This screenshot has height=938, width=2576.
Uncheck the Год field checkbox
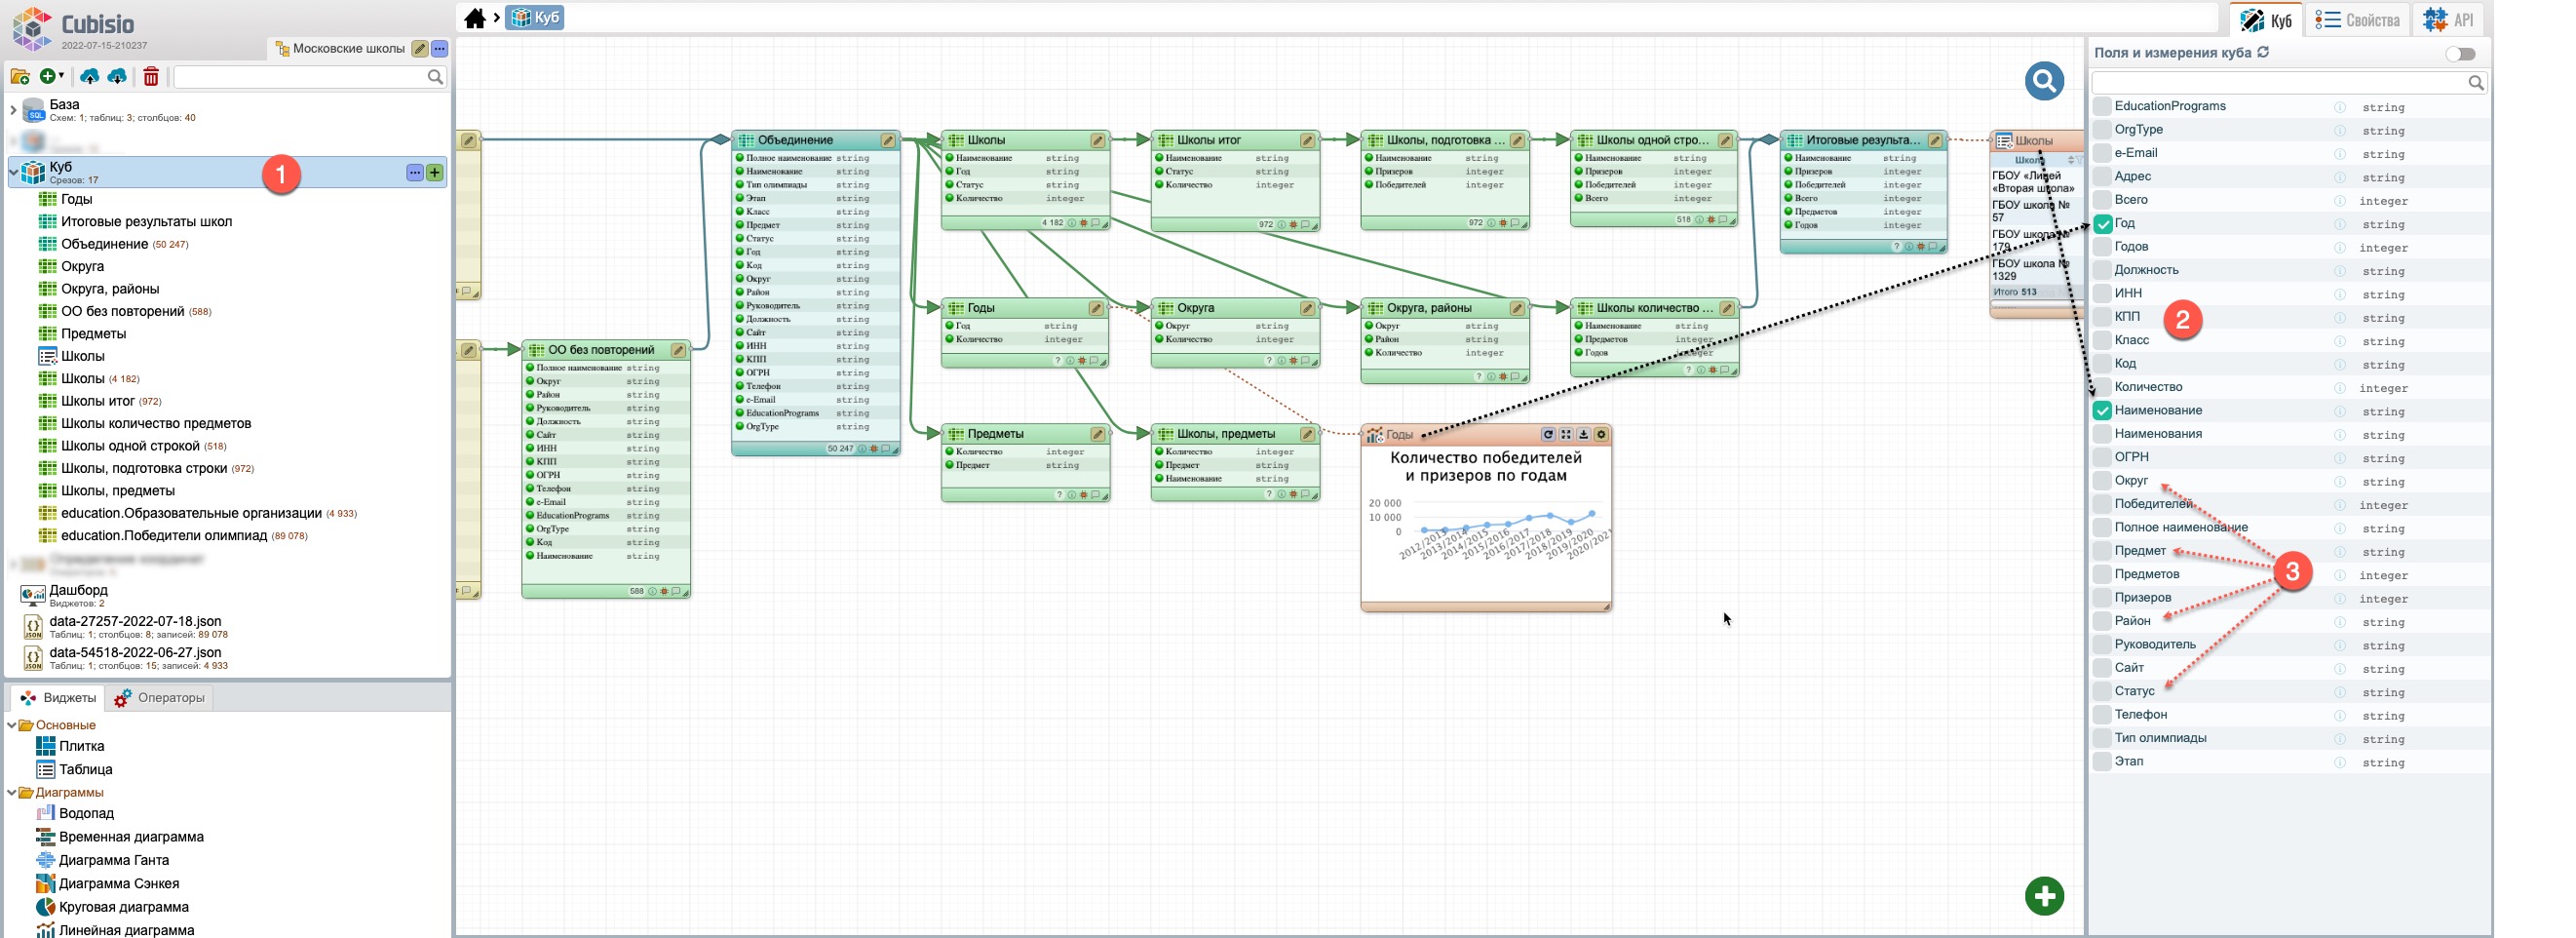(x=2102, y=224)
